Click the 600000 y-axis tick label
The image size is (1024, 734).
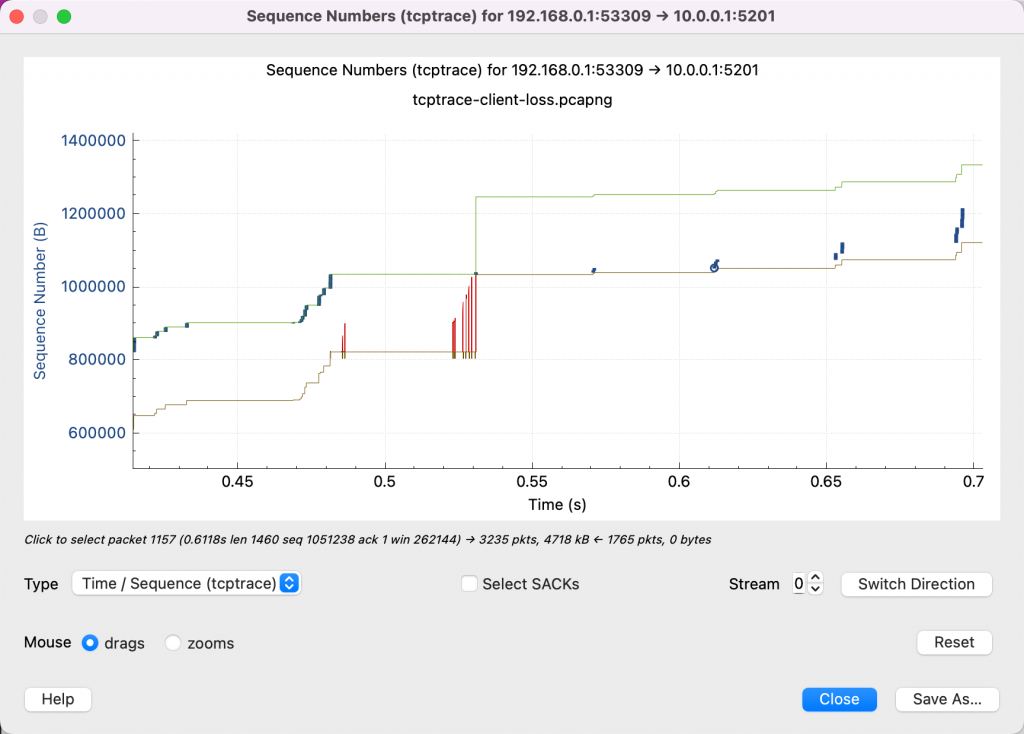tap(97, 433)
